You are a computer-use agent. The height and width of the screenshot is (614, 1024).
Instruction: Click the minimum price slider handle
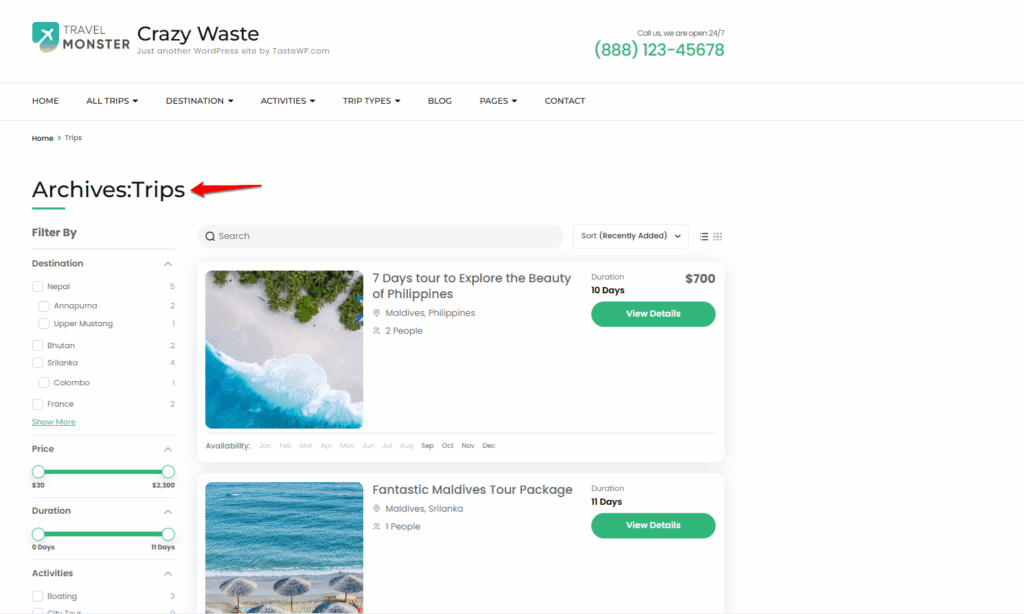click(38, 472)
